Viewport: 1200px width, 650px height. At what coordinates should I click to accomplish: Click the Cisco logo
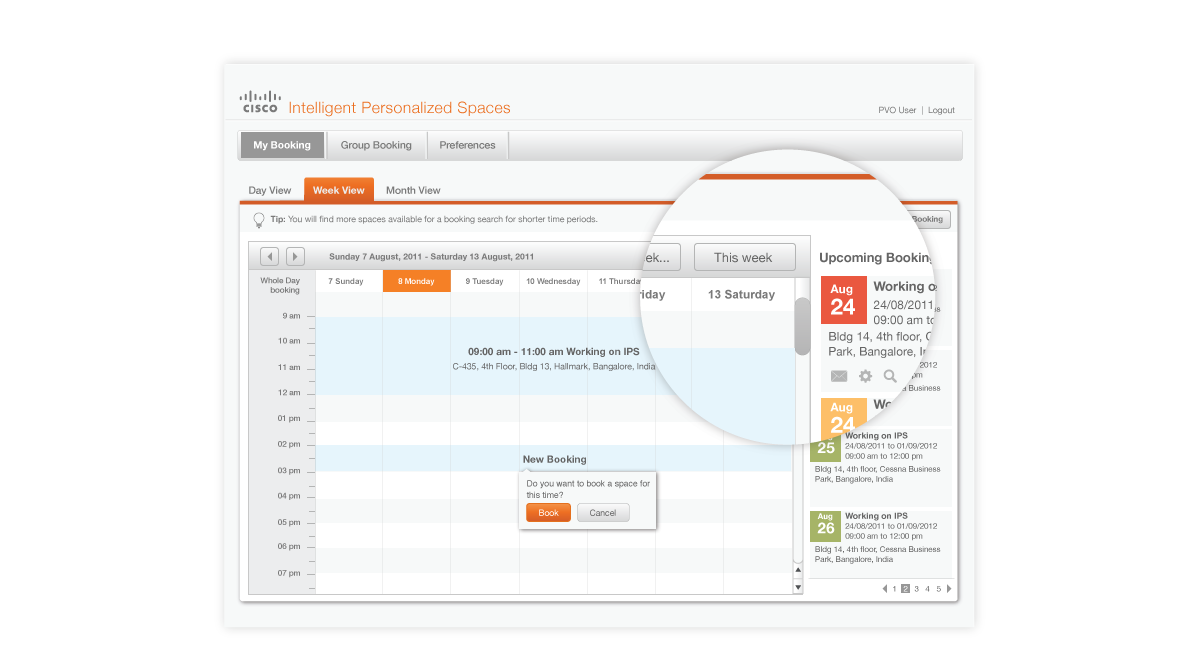pos(259,101)
